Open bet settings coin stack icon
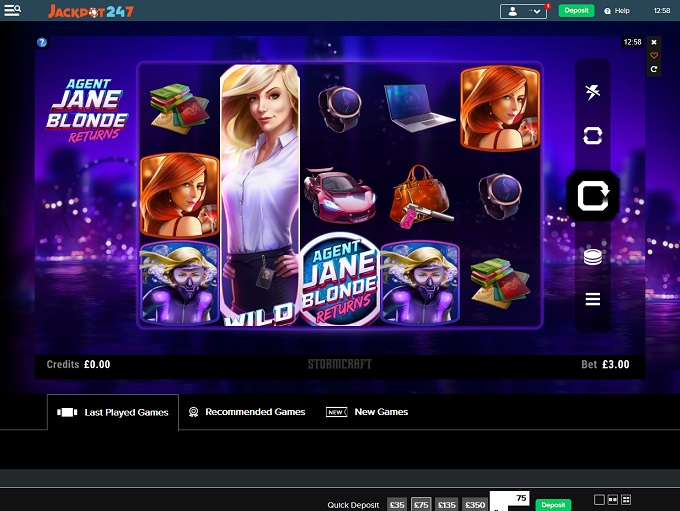 pos(593,256)
